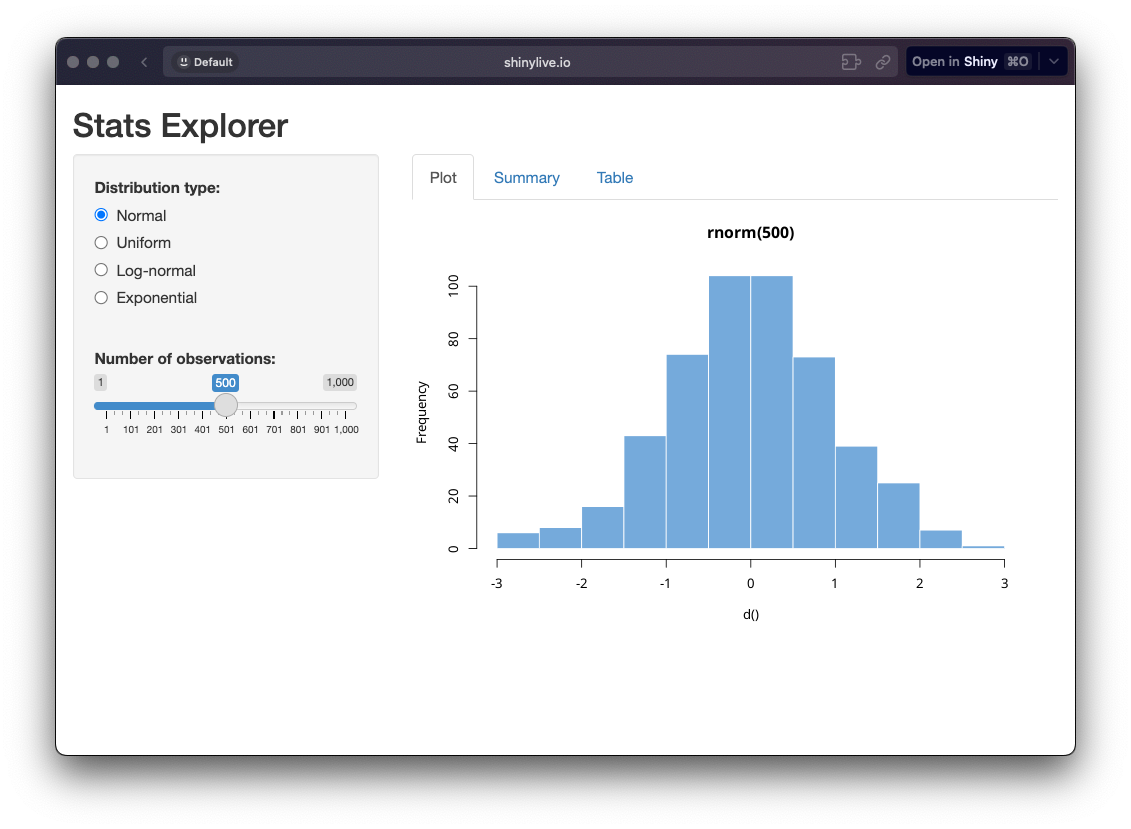This screenshot has height=829, width=1131.
Task: Click the extensions puzzle icon
Action: [x=851, y=62]
